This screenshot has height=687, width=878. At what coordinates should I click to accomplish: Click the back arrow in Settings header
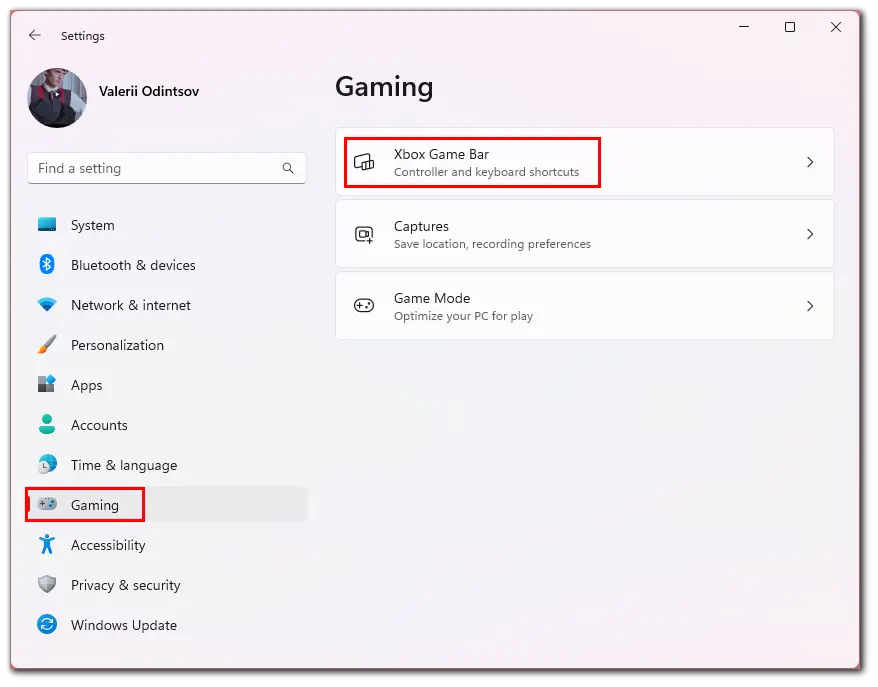coord(35,35)
